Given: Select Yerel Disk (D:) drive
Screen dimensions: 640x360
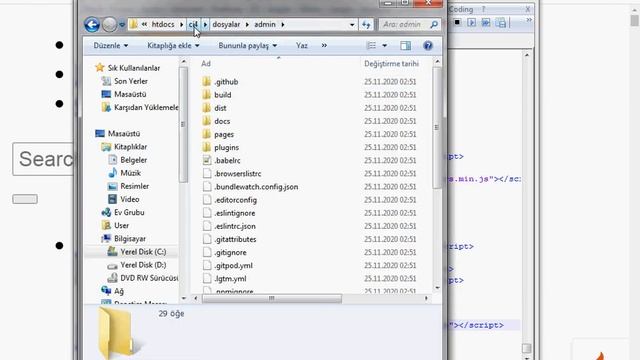Looking at the screenshot, I should coord(143,265).
